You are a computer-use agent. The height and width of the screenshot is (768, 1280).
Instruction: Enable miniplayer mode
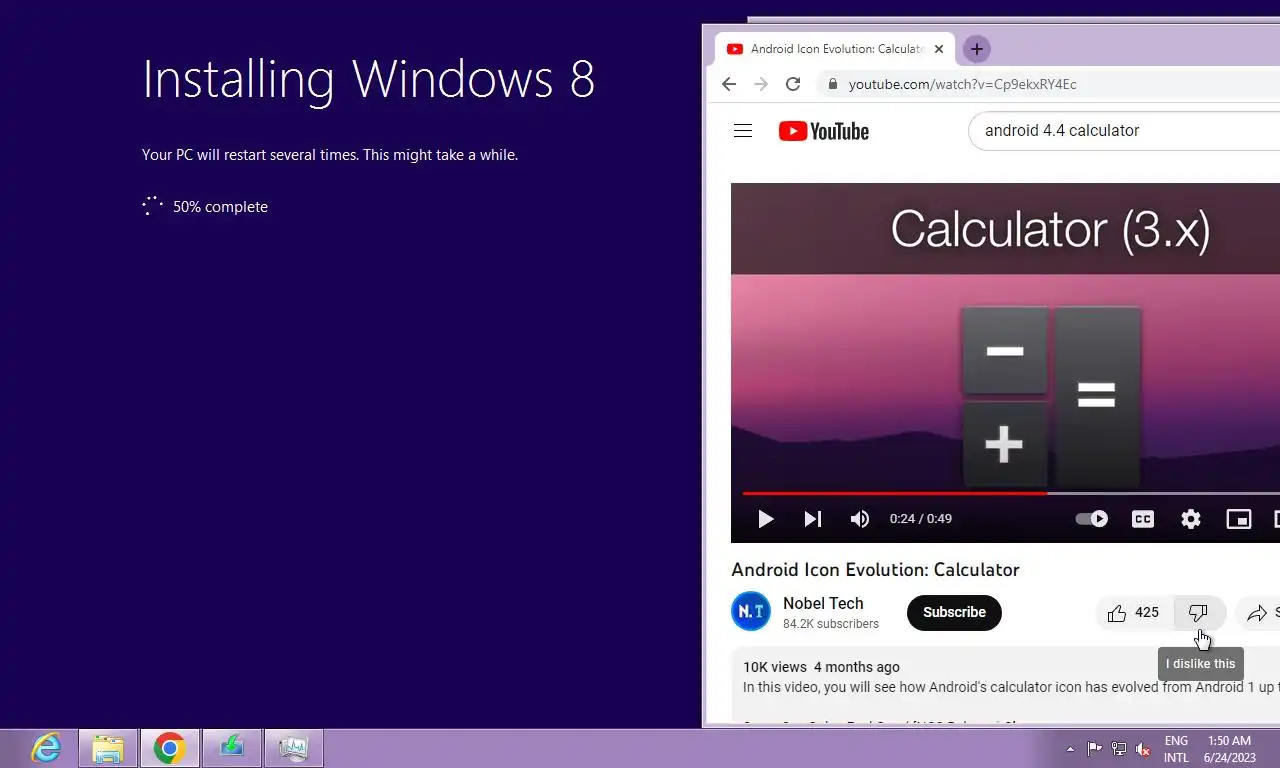(1239, 519)
